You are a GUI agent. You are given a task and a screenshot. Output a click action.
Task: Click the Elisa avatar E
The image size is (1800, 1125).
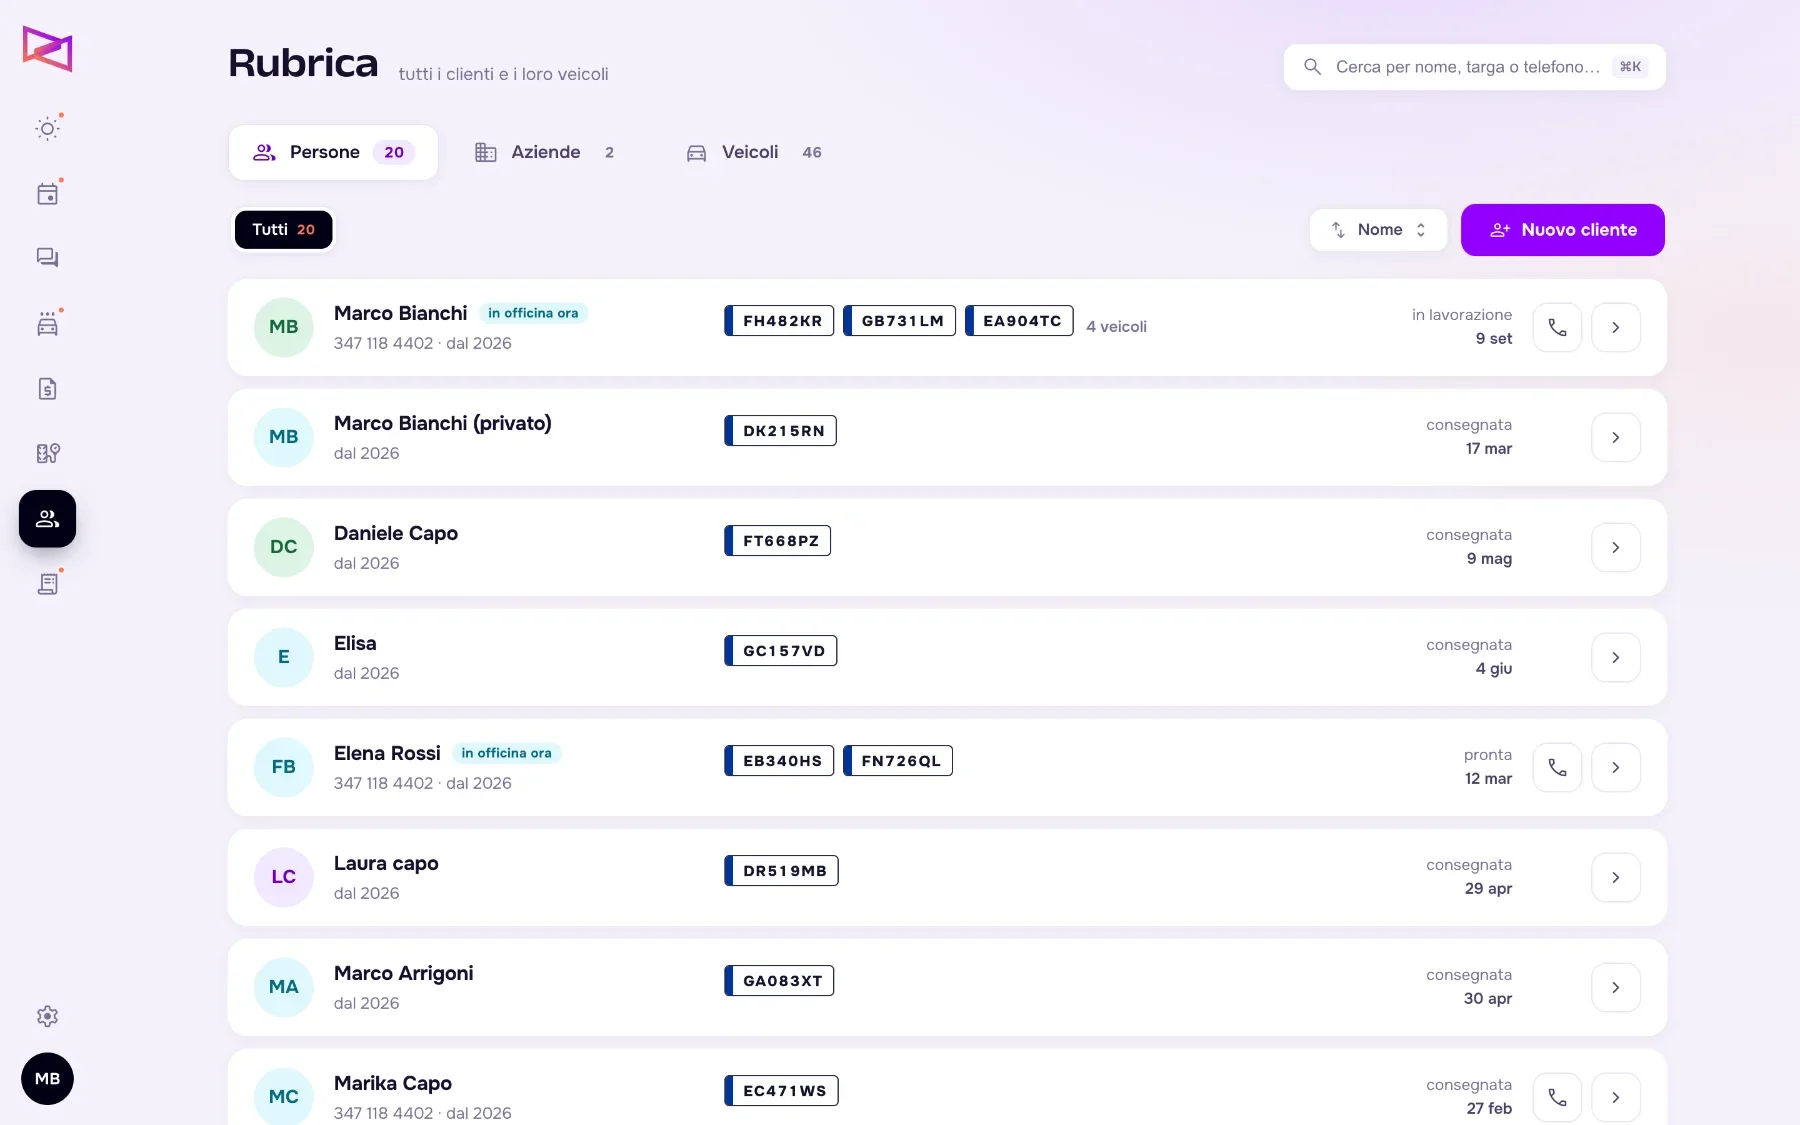click(284, 657)
